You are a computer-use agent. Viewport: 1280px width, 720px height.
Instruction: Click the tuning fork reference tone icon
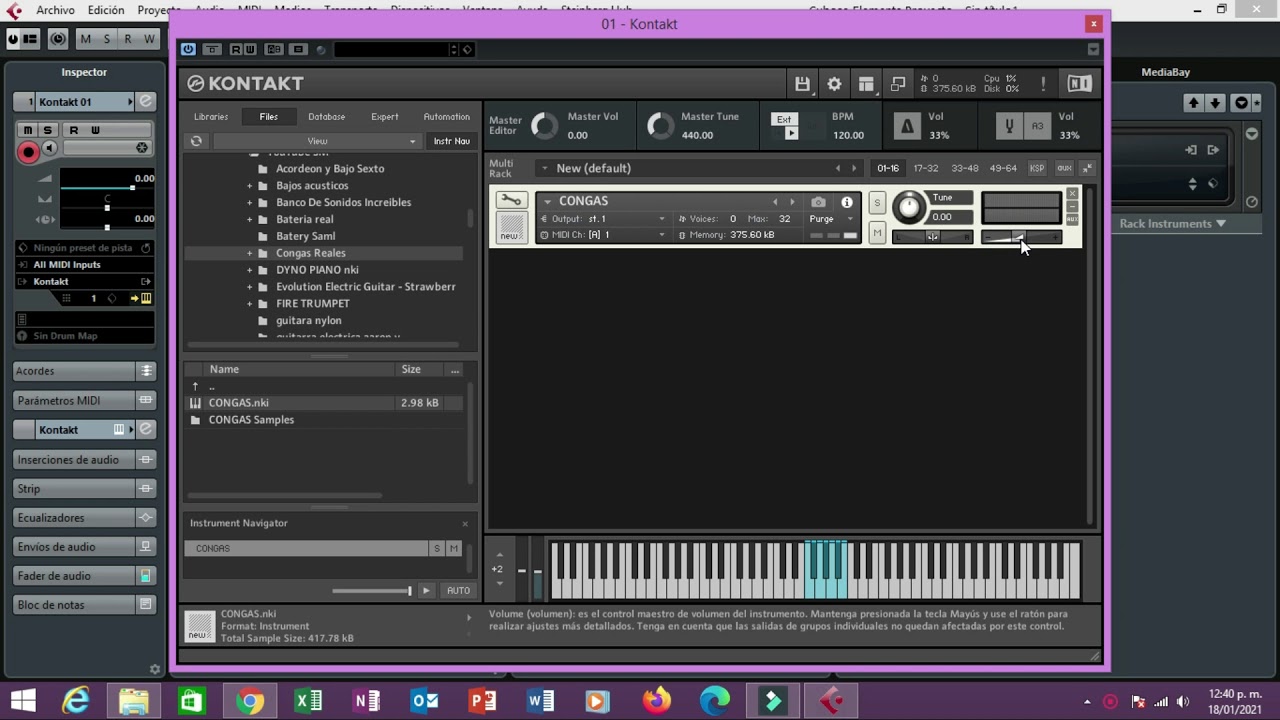coord(1009,125)
